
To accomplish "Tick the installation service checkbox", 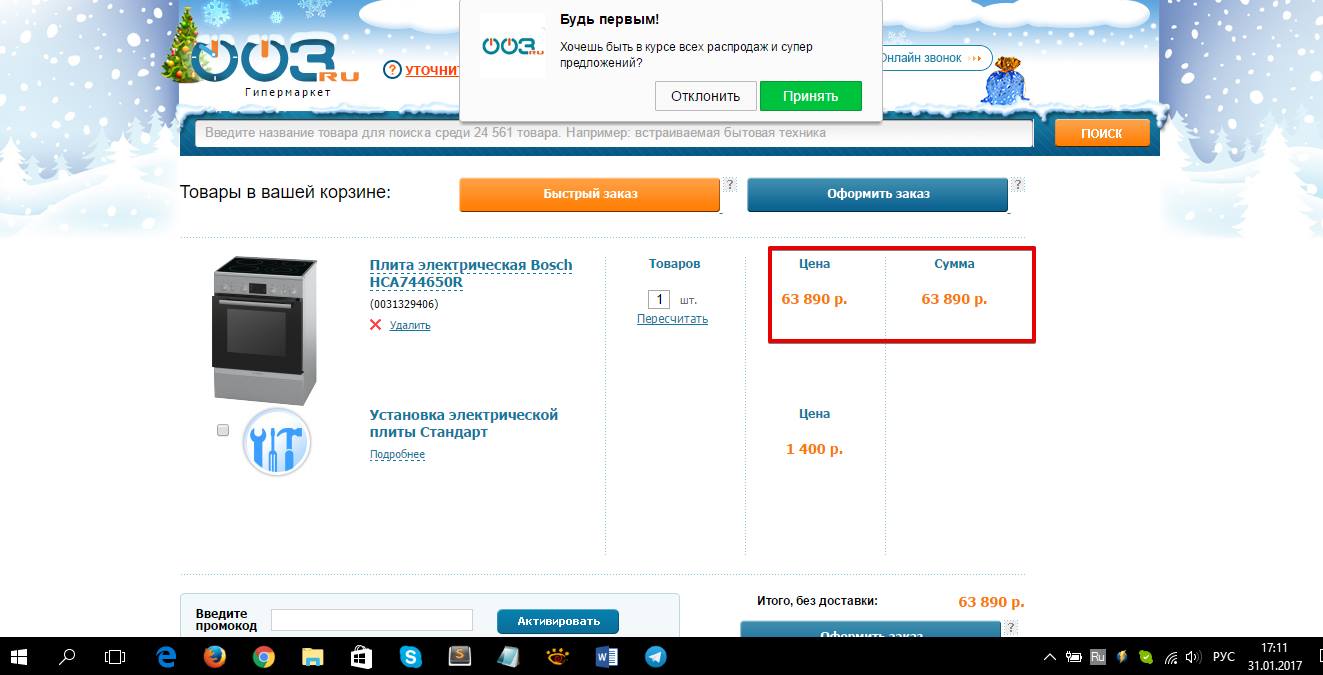I will (223, 430).
